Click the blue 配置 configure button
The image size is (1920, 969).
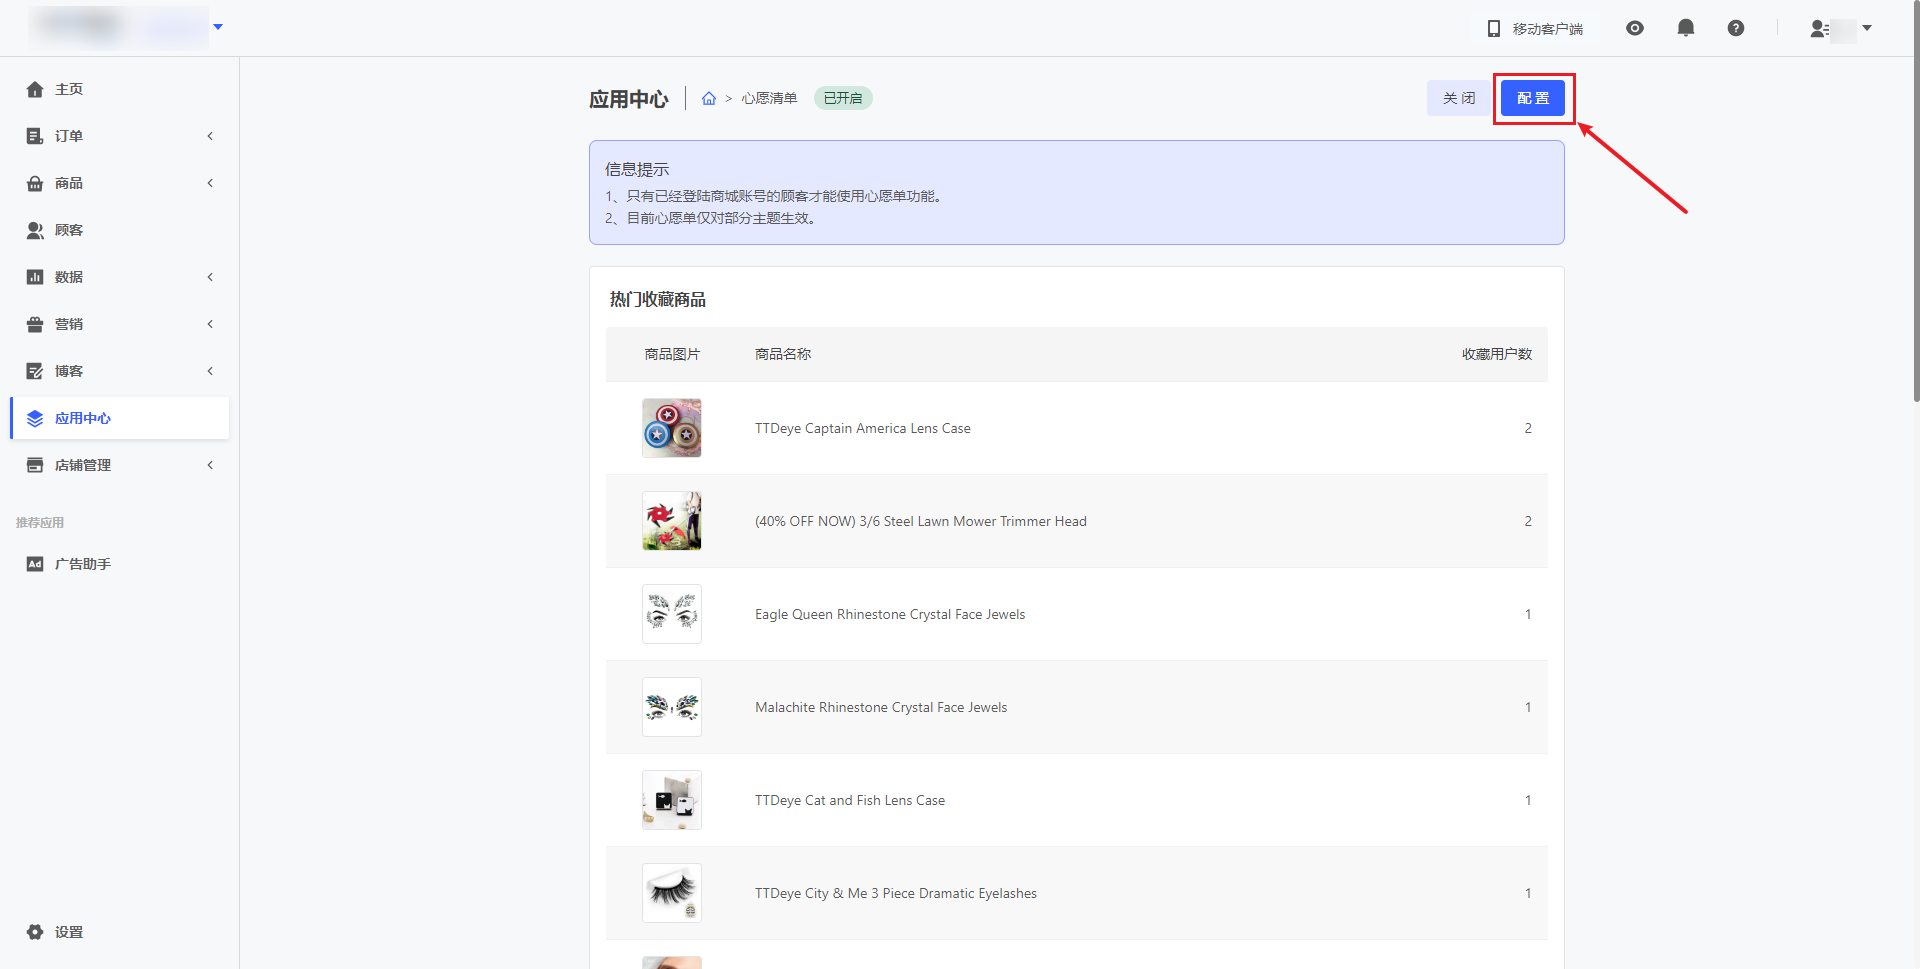pyautogui.click(x=1532, y=98)
